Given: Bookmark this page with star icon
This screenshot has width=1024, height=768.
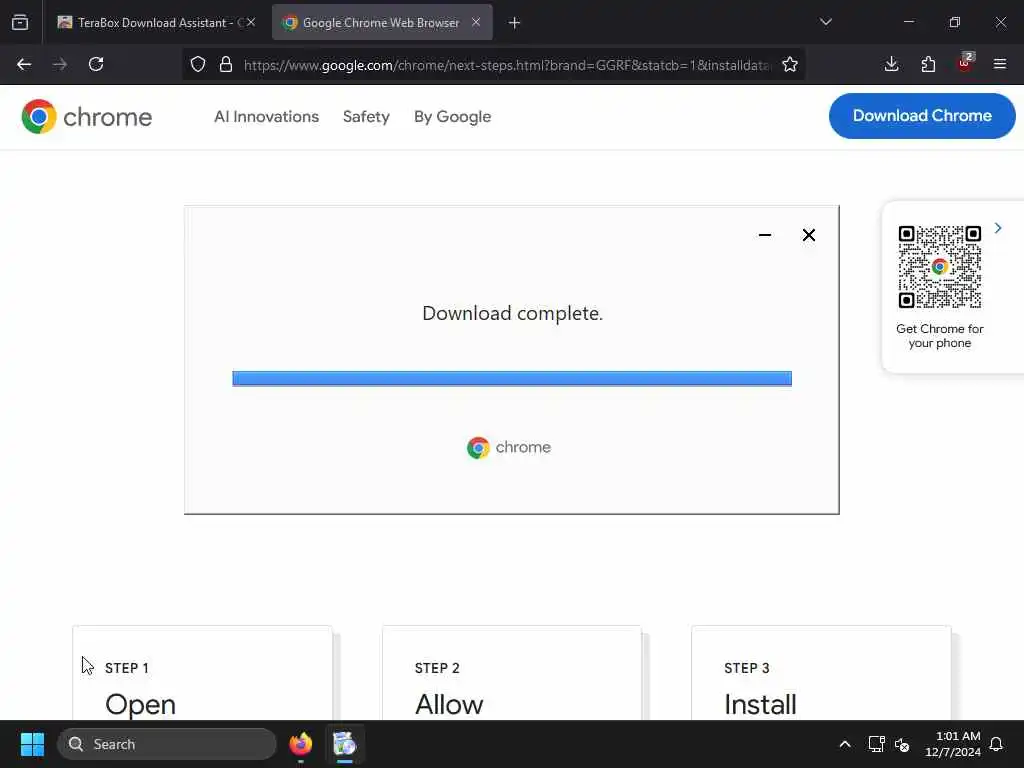Looking at the screenshot, I should click(790, 64).
